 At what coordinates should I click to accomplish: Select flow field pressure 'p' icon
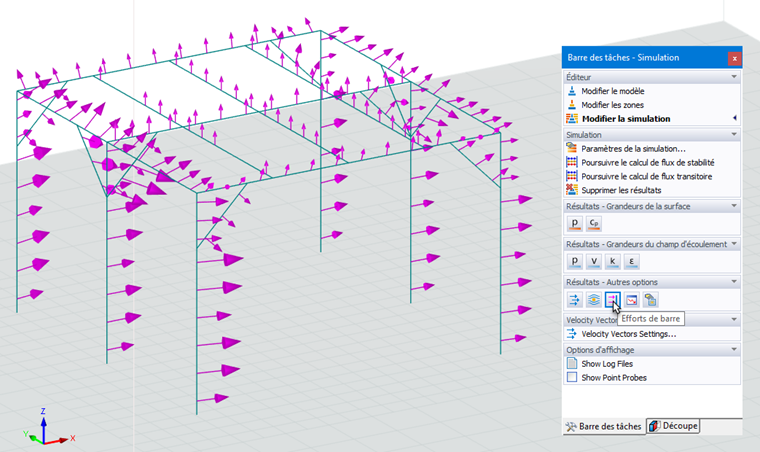point(575,261)
